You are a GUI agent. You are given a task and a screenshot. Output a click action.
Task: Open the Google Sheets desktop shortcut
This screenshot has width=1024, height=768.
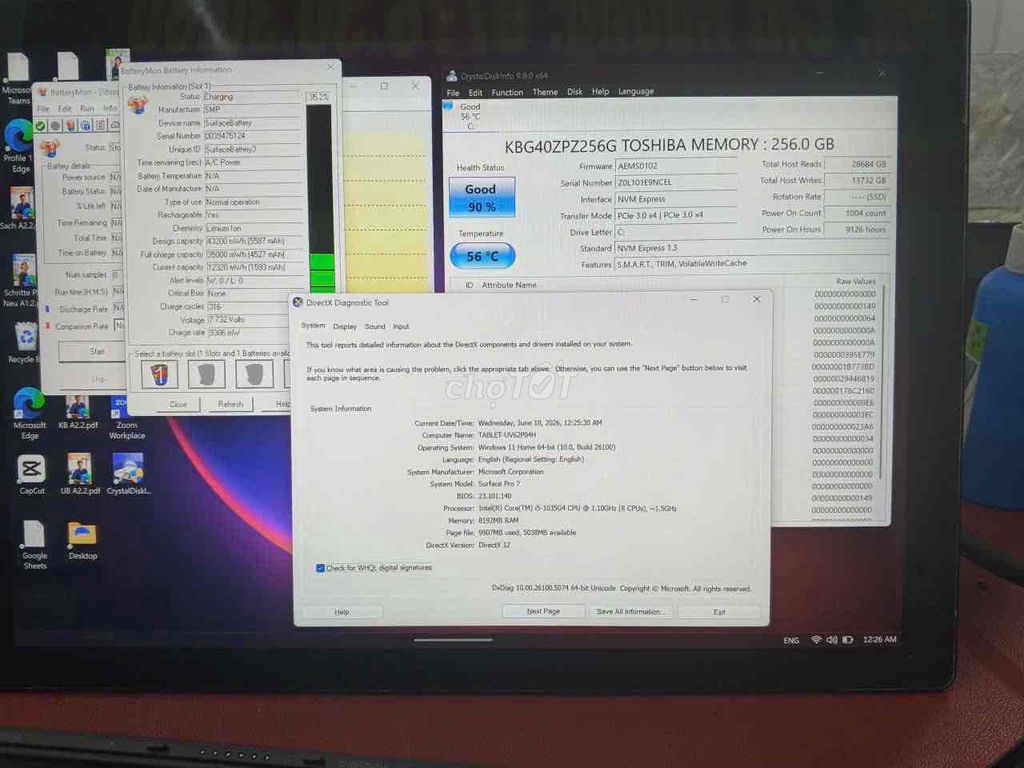(34, 545)
